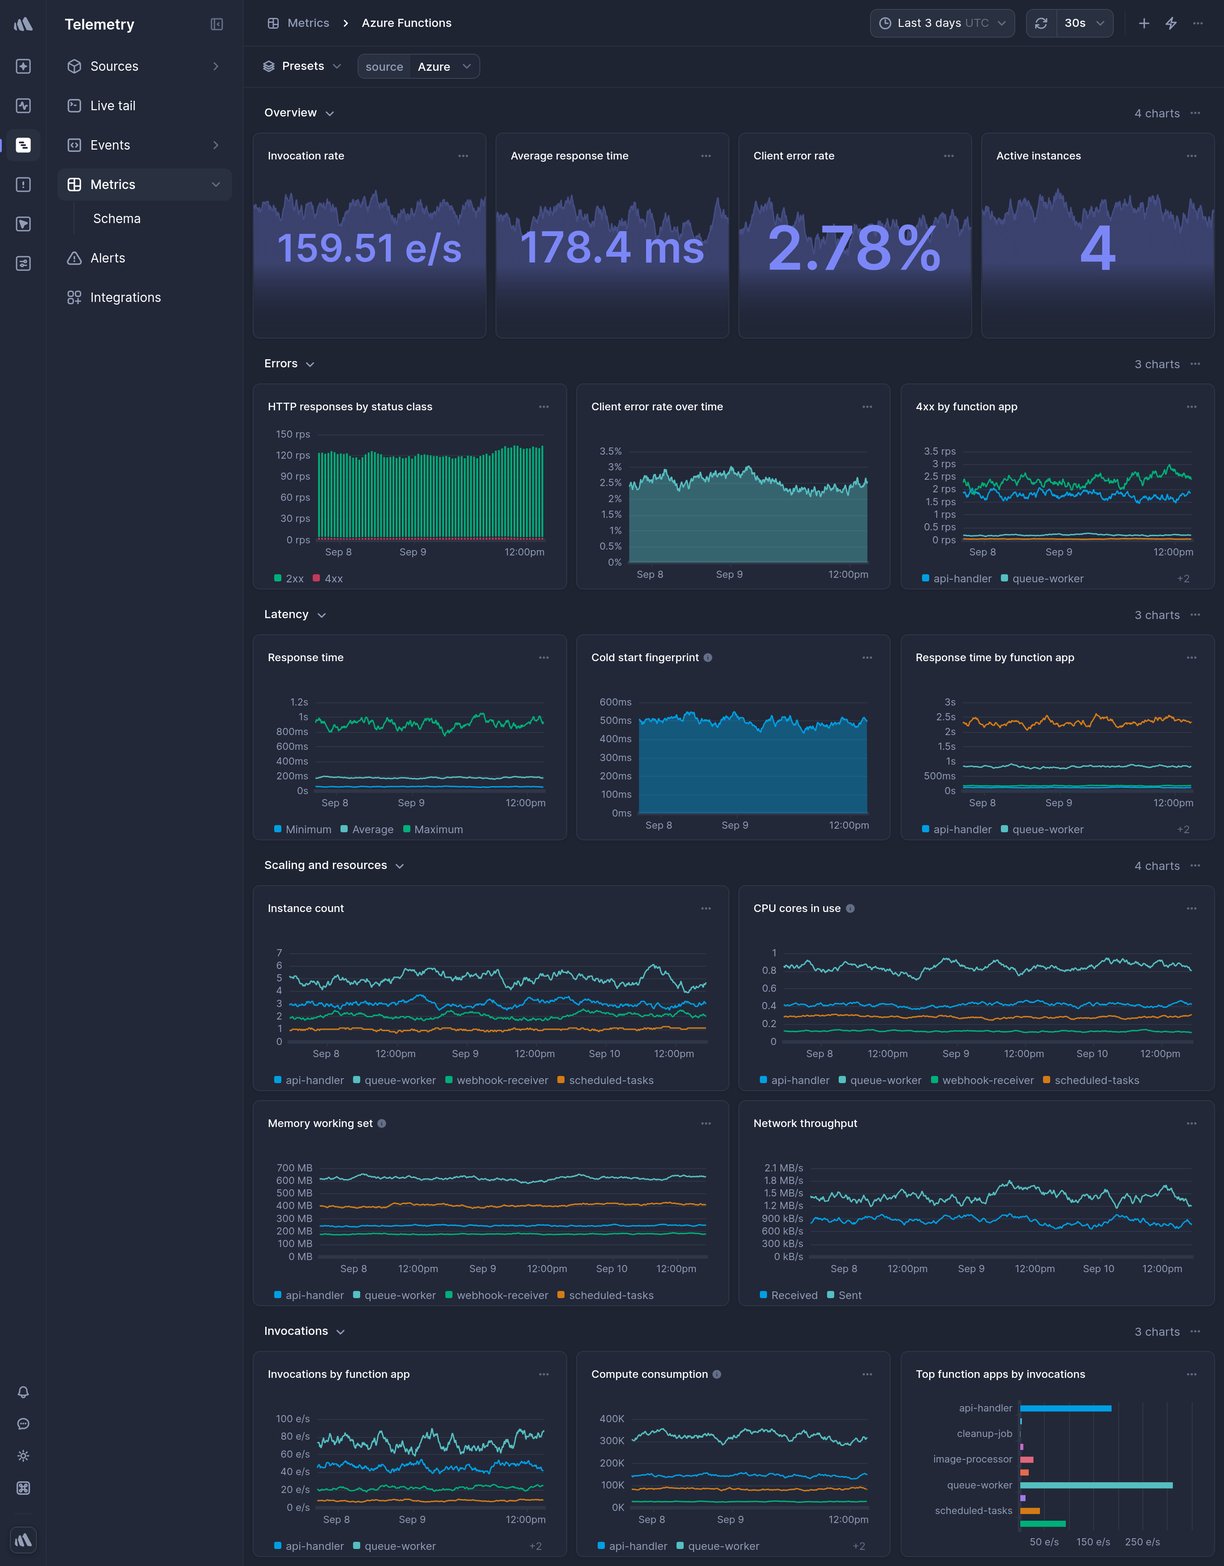The image size is (1224, 1566).
Task: Click the lightning bolt icon in header
Action: tap(1171, 23)
